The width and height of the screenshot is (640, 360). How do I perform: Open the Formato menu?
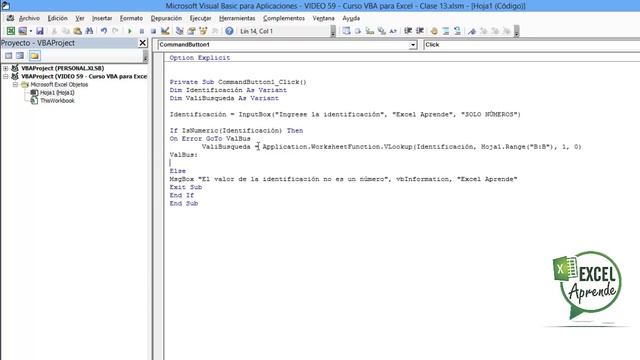[131, 18]
